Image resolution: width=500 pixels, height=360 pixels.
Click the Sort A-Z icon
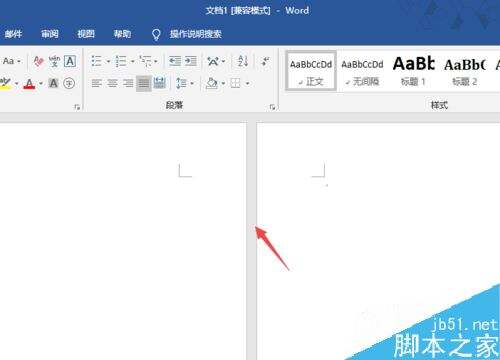[x=243, y=61]
